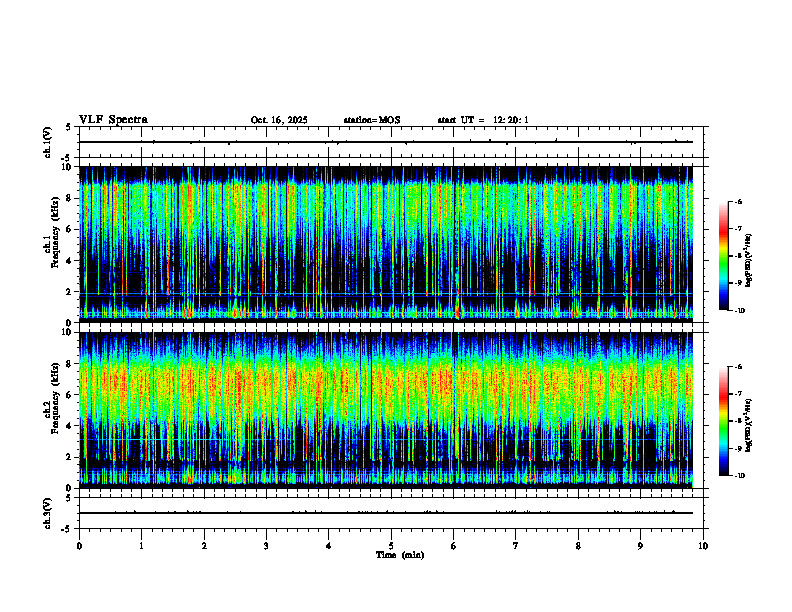Click the time axis tick label "5"
The image size is (792, 612).
pos(391,546)
